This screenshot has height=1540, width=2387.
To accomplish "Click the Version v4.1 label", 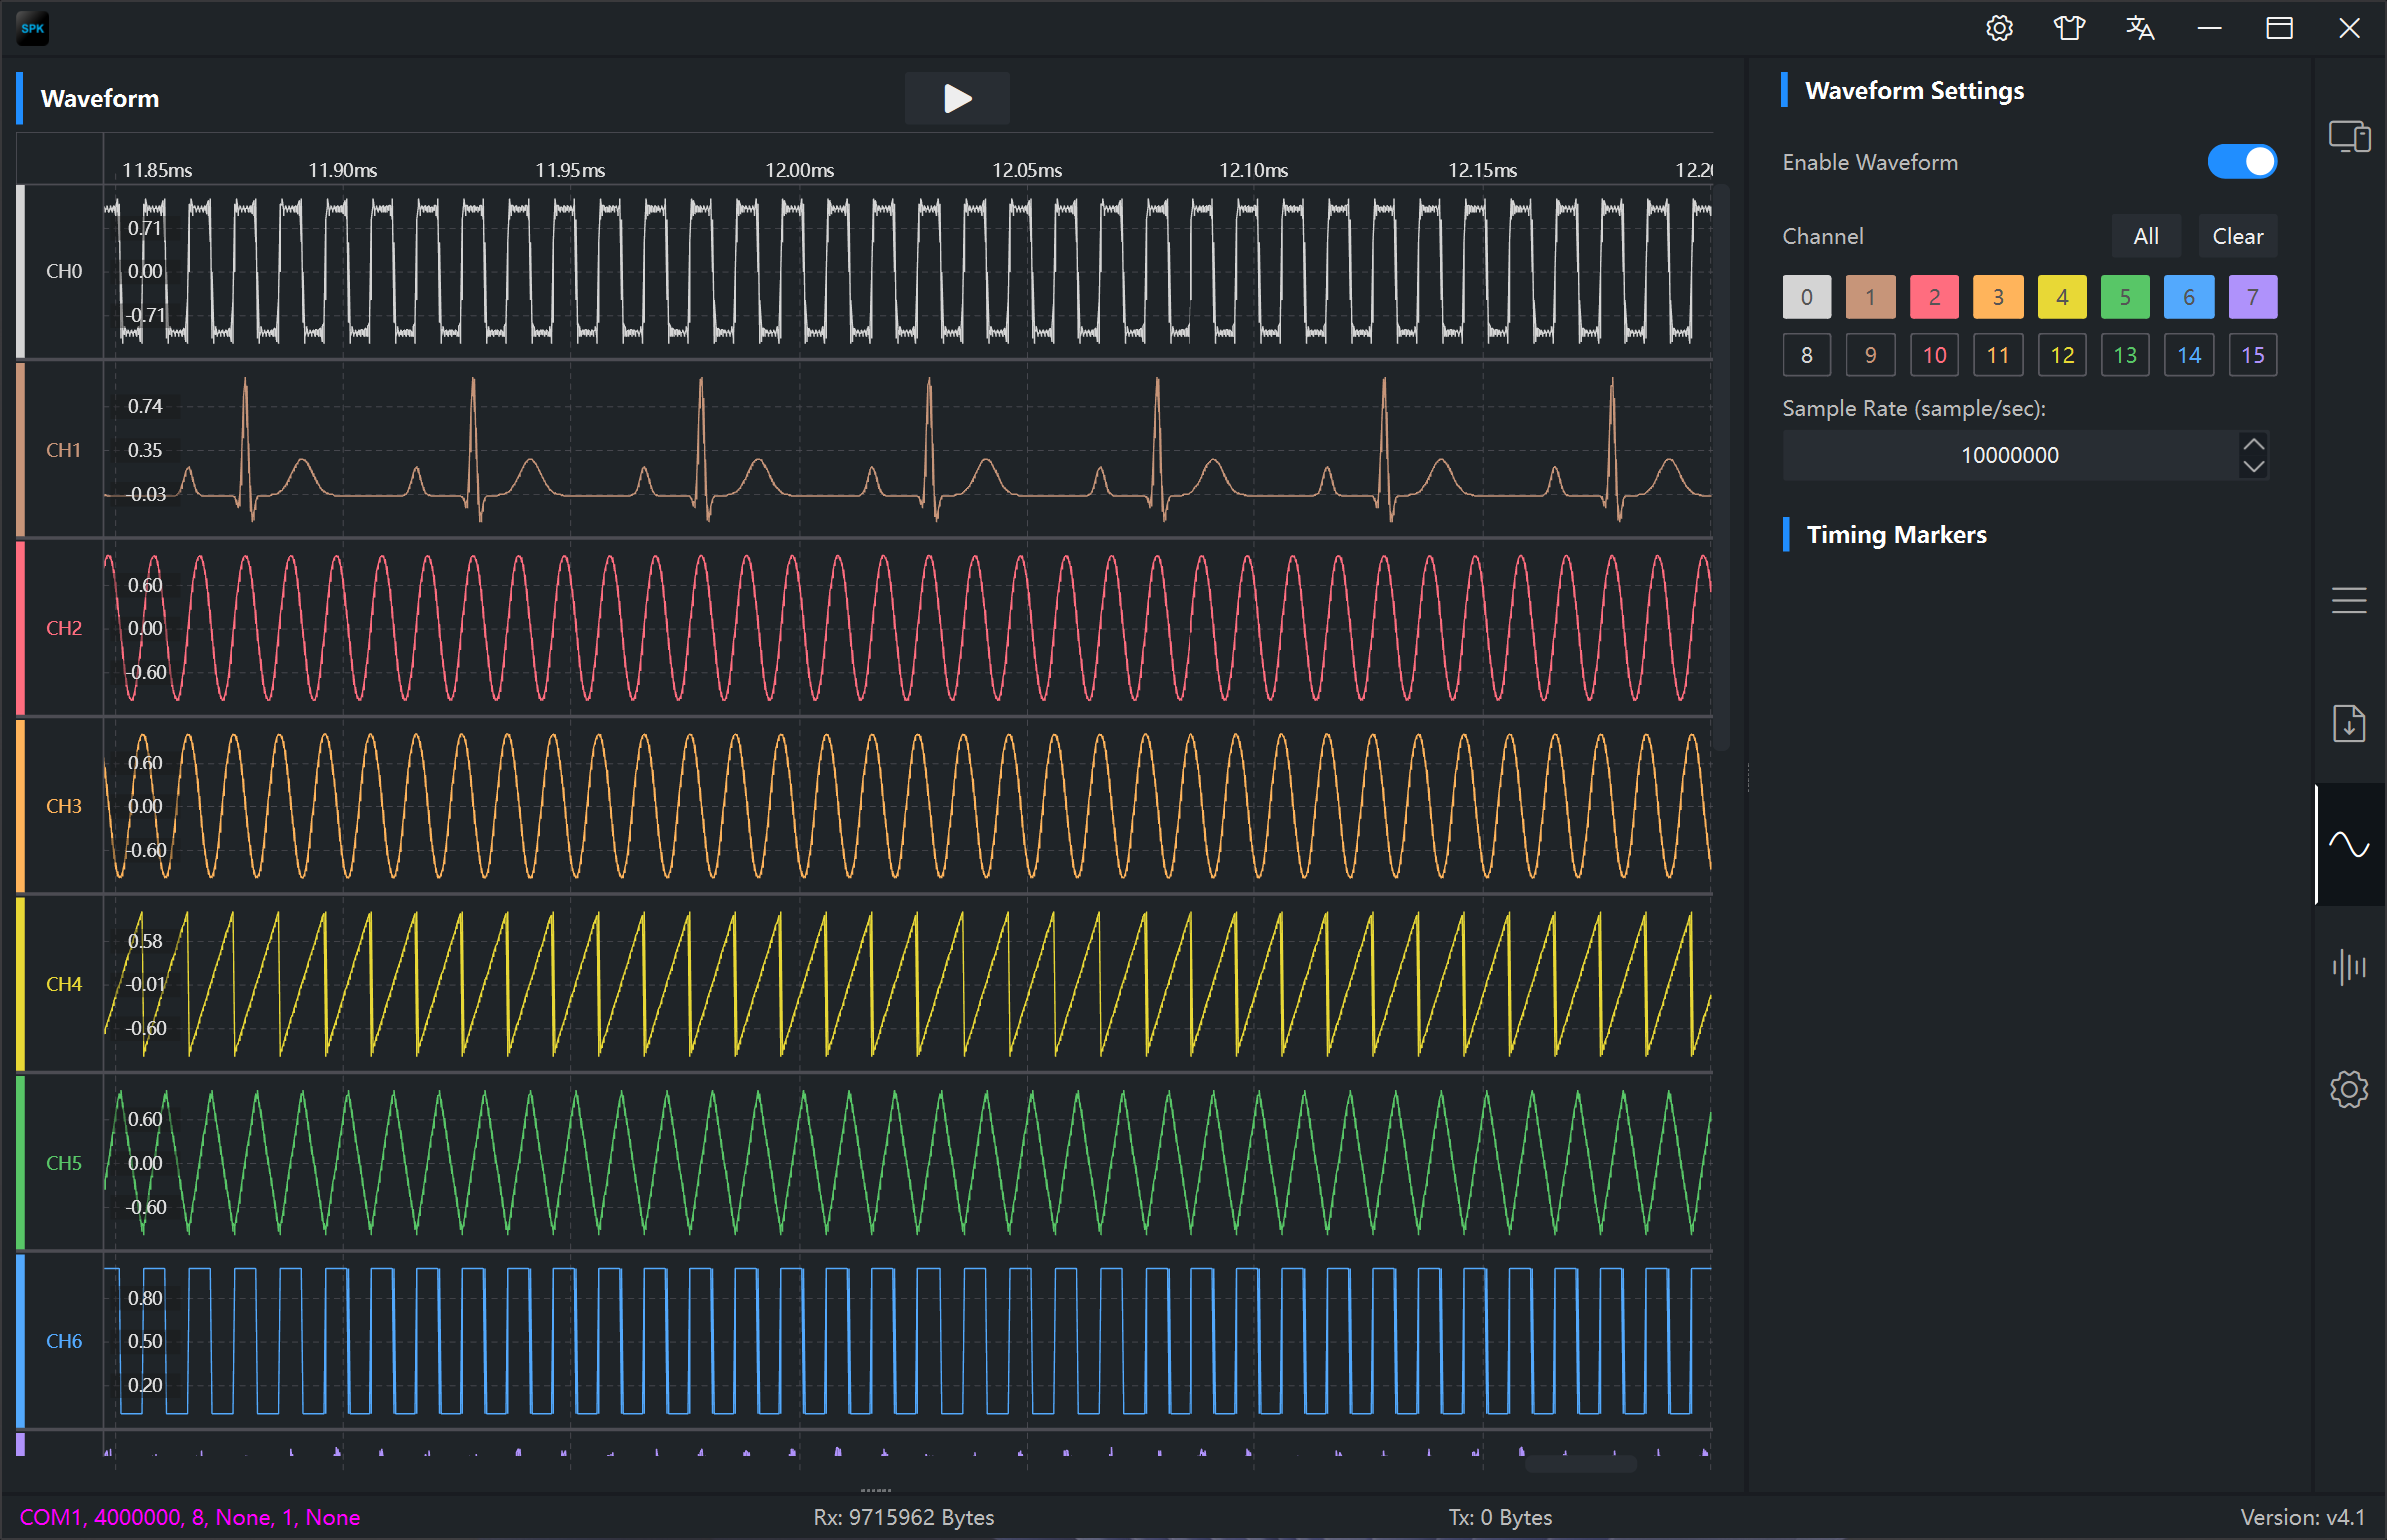I will pyautogui.click(x=2303, y=1517).
